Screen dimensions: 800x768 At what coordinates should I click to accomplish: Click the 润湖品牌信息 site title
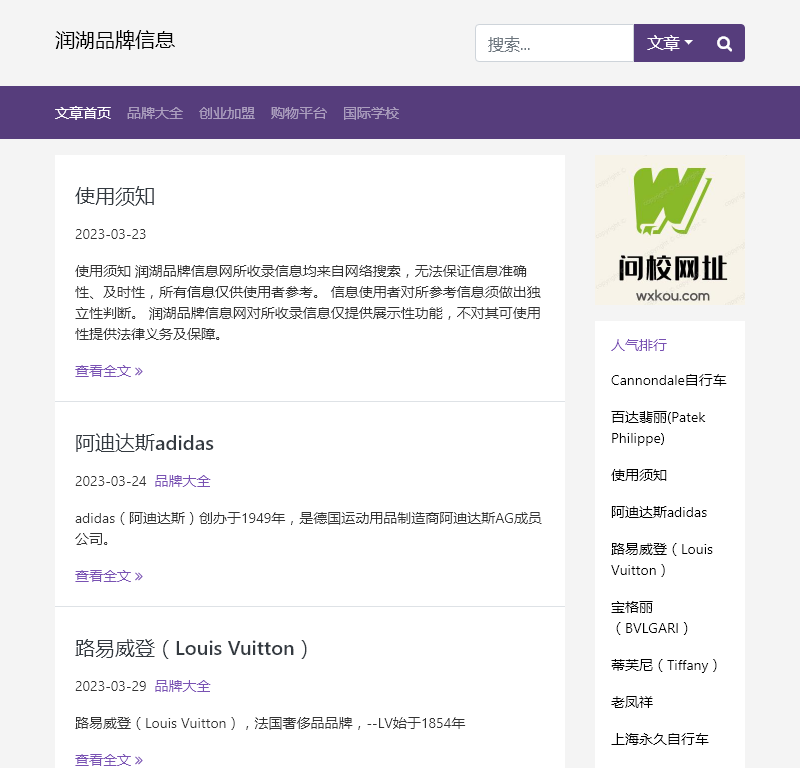pyautogui.click(x=114, y=41)
